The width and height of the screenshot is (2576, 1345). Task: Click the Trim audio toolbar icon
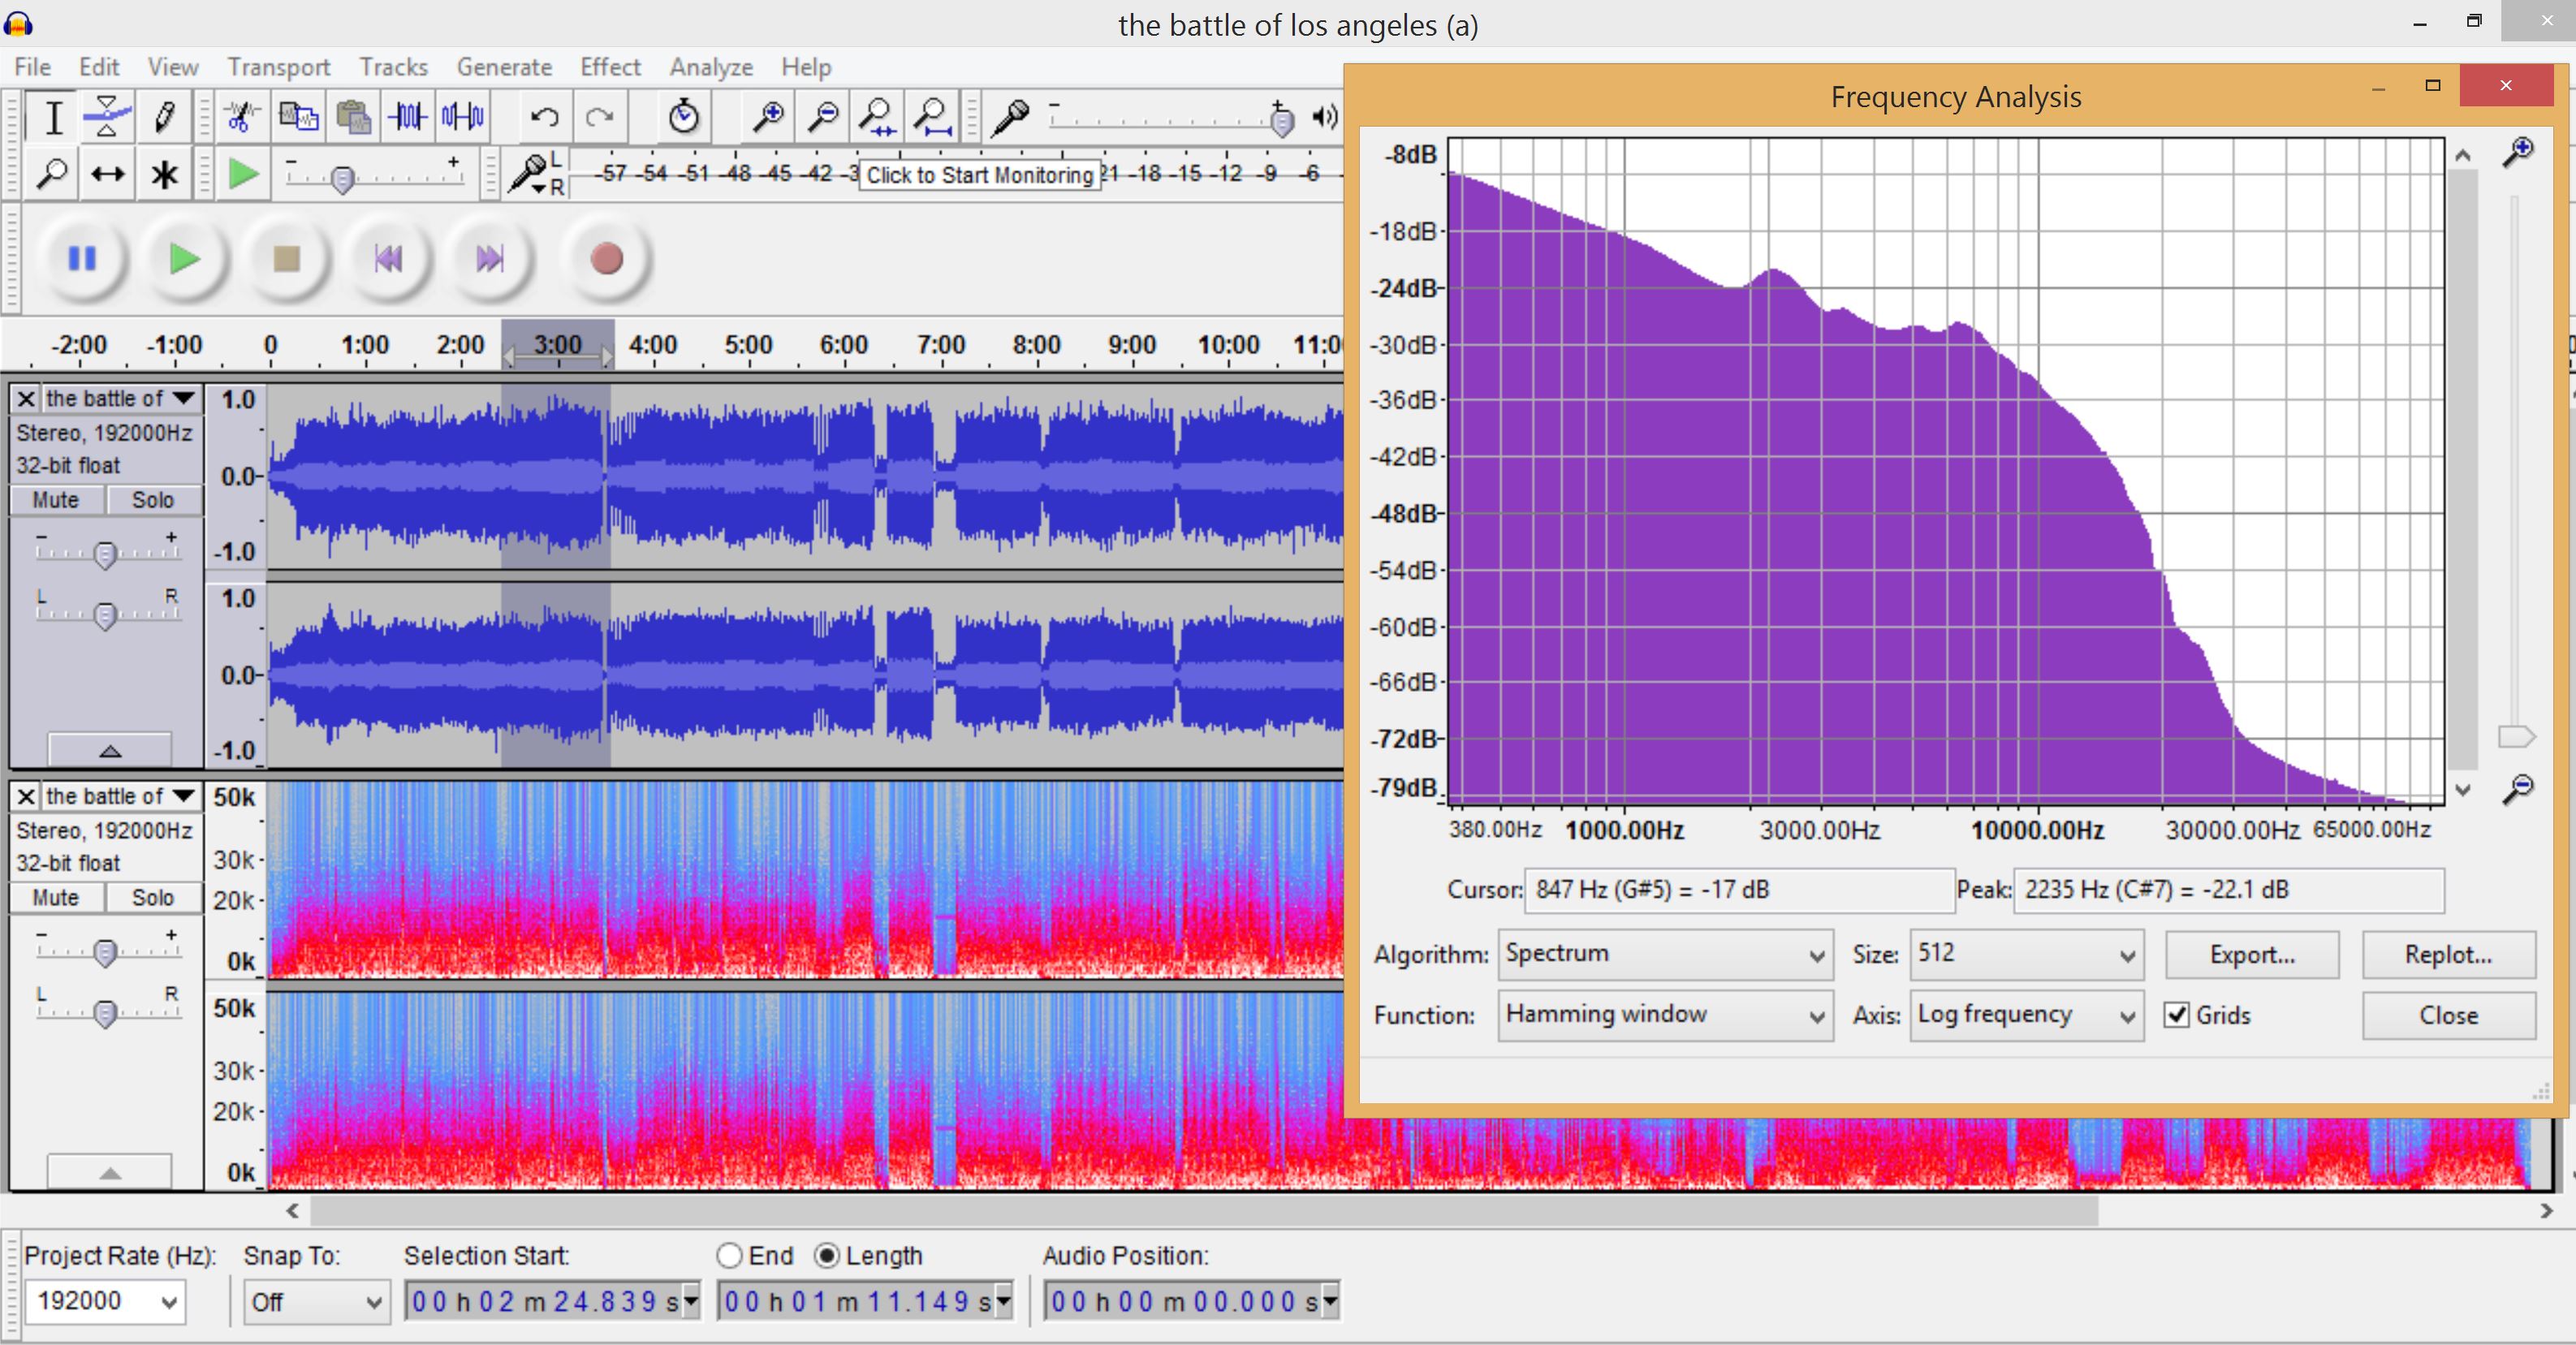click(408, 117)
